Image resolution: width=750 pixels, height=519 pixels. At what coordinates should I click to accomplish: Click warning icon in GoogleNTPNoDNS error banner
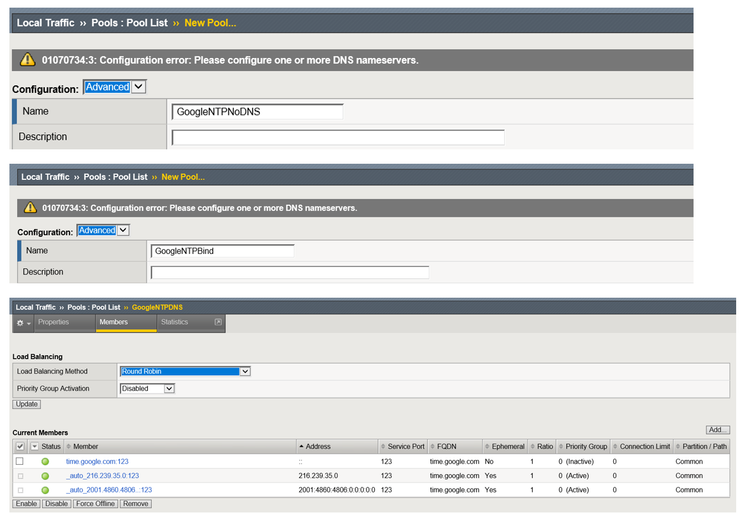pyautogui.click(x=27, y=60)
